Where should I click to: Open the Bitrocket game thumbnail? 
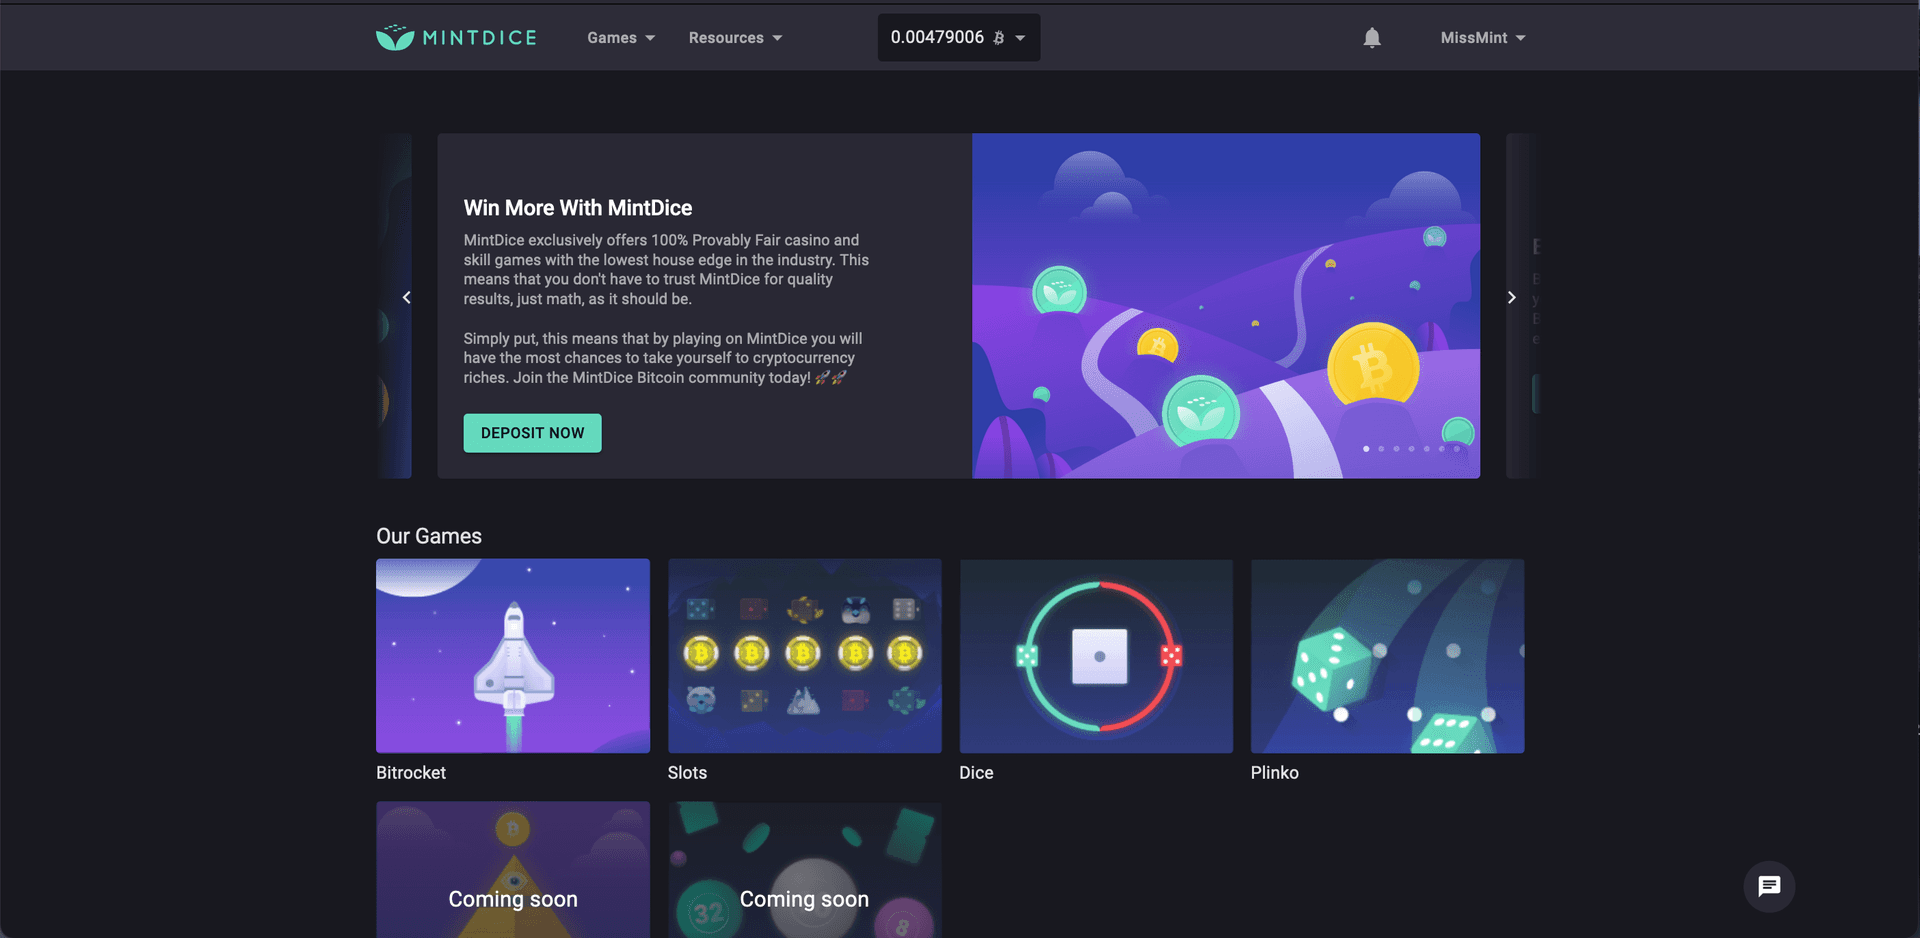pos(513,655)
